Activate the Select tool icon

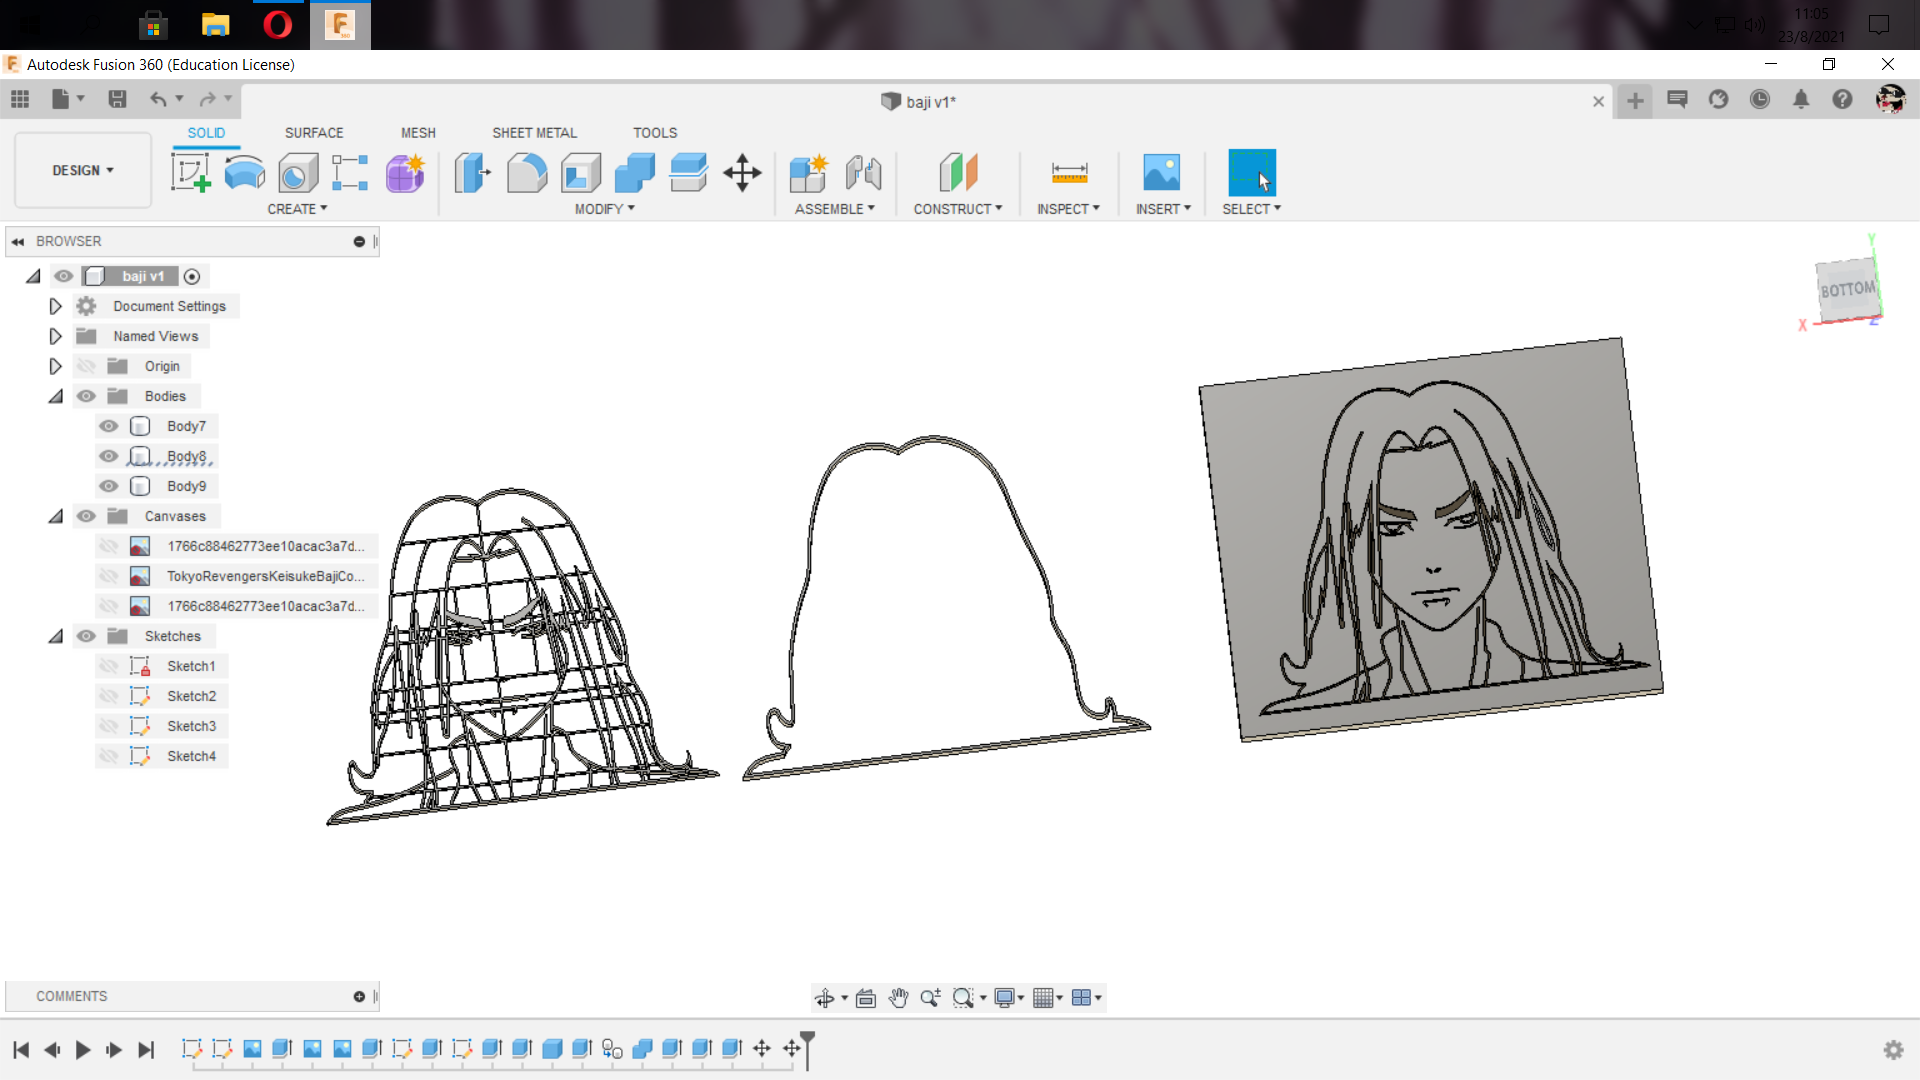[1251, 172]
